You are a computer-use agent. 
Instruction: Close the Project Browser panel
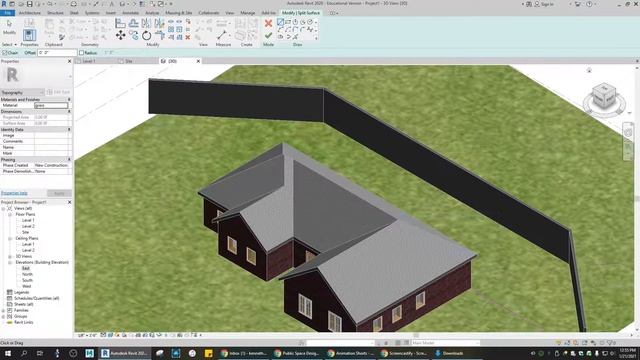[x=69, y=202]
